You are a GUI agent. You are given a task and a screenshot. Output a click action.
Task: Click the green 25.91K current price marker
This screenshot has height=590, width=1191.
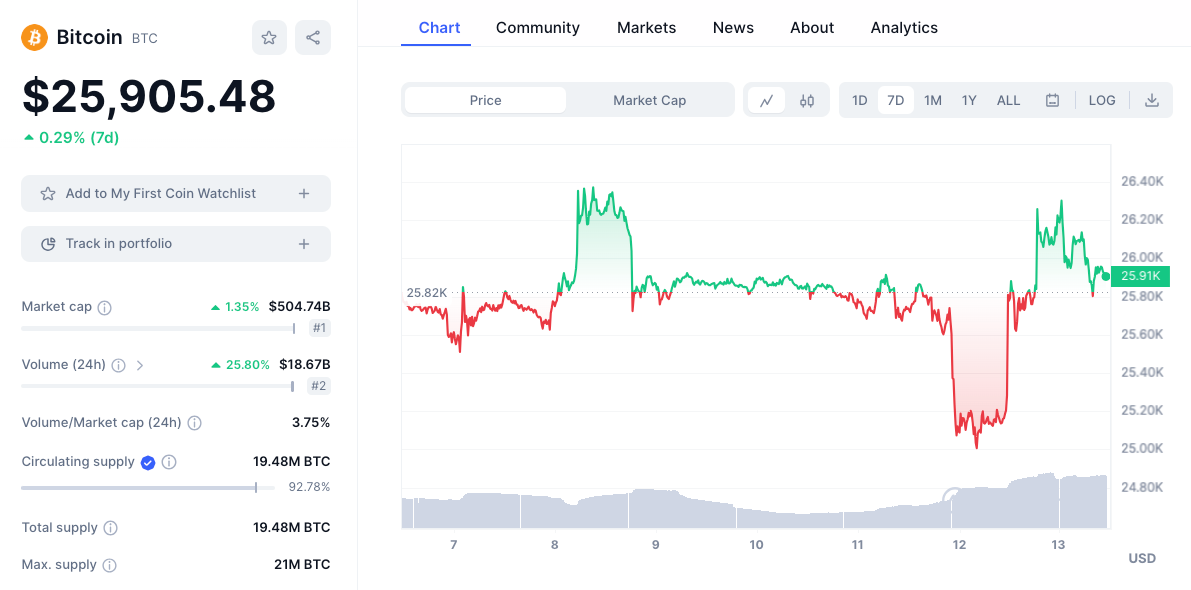[1139, 276]
